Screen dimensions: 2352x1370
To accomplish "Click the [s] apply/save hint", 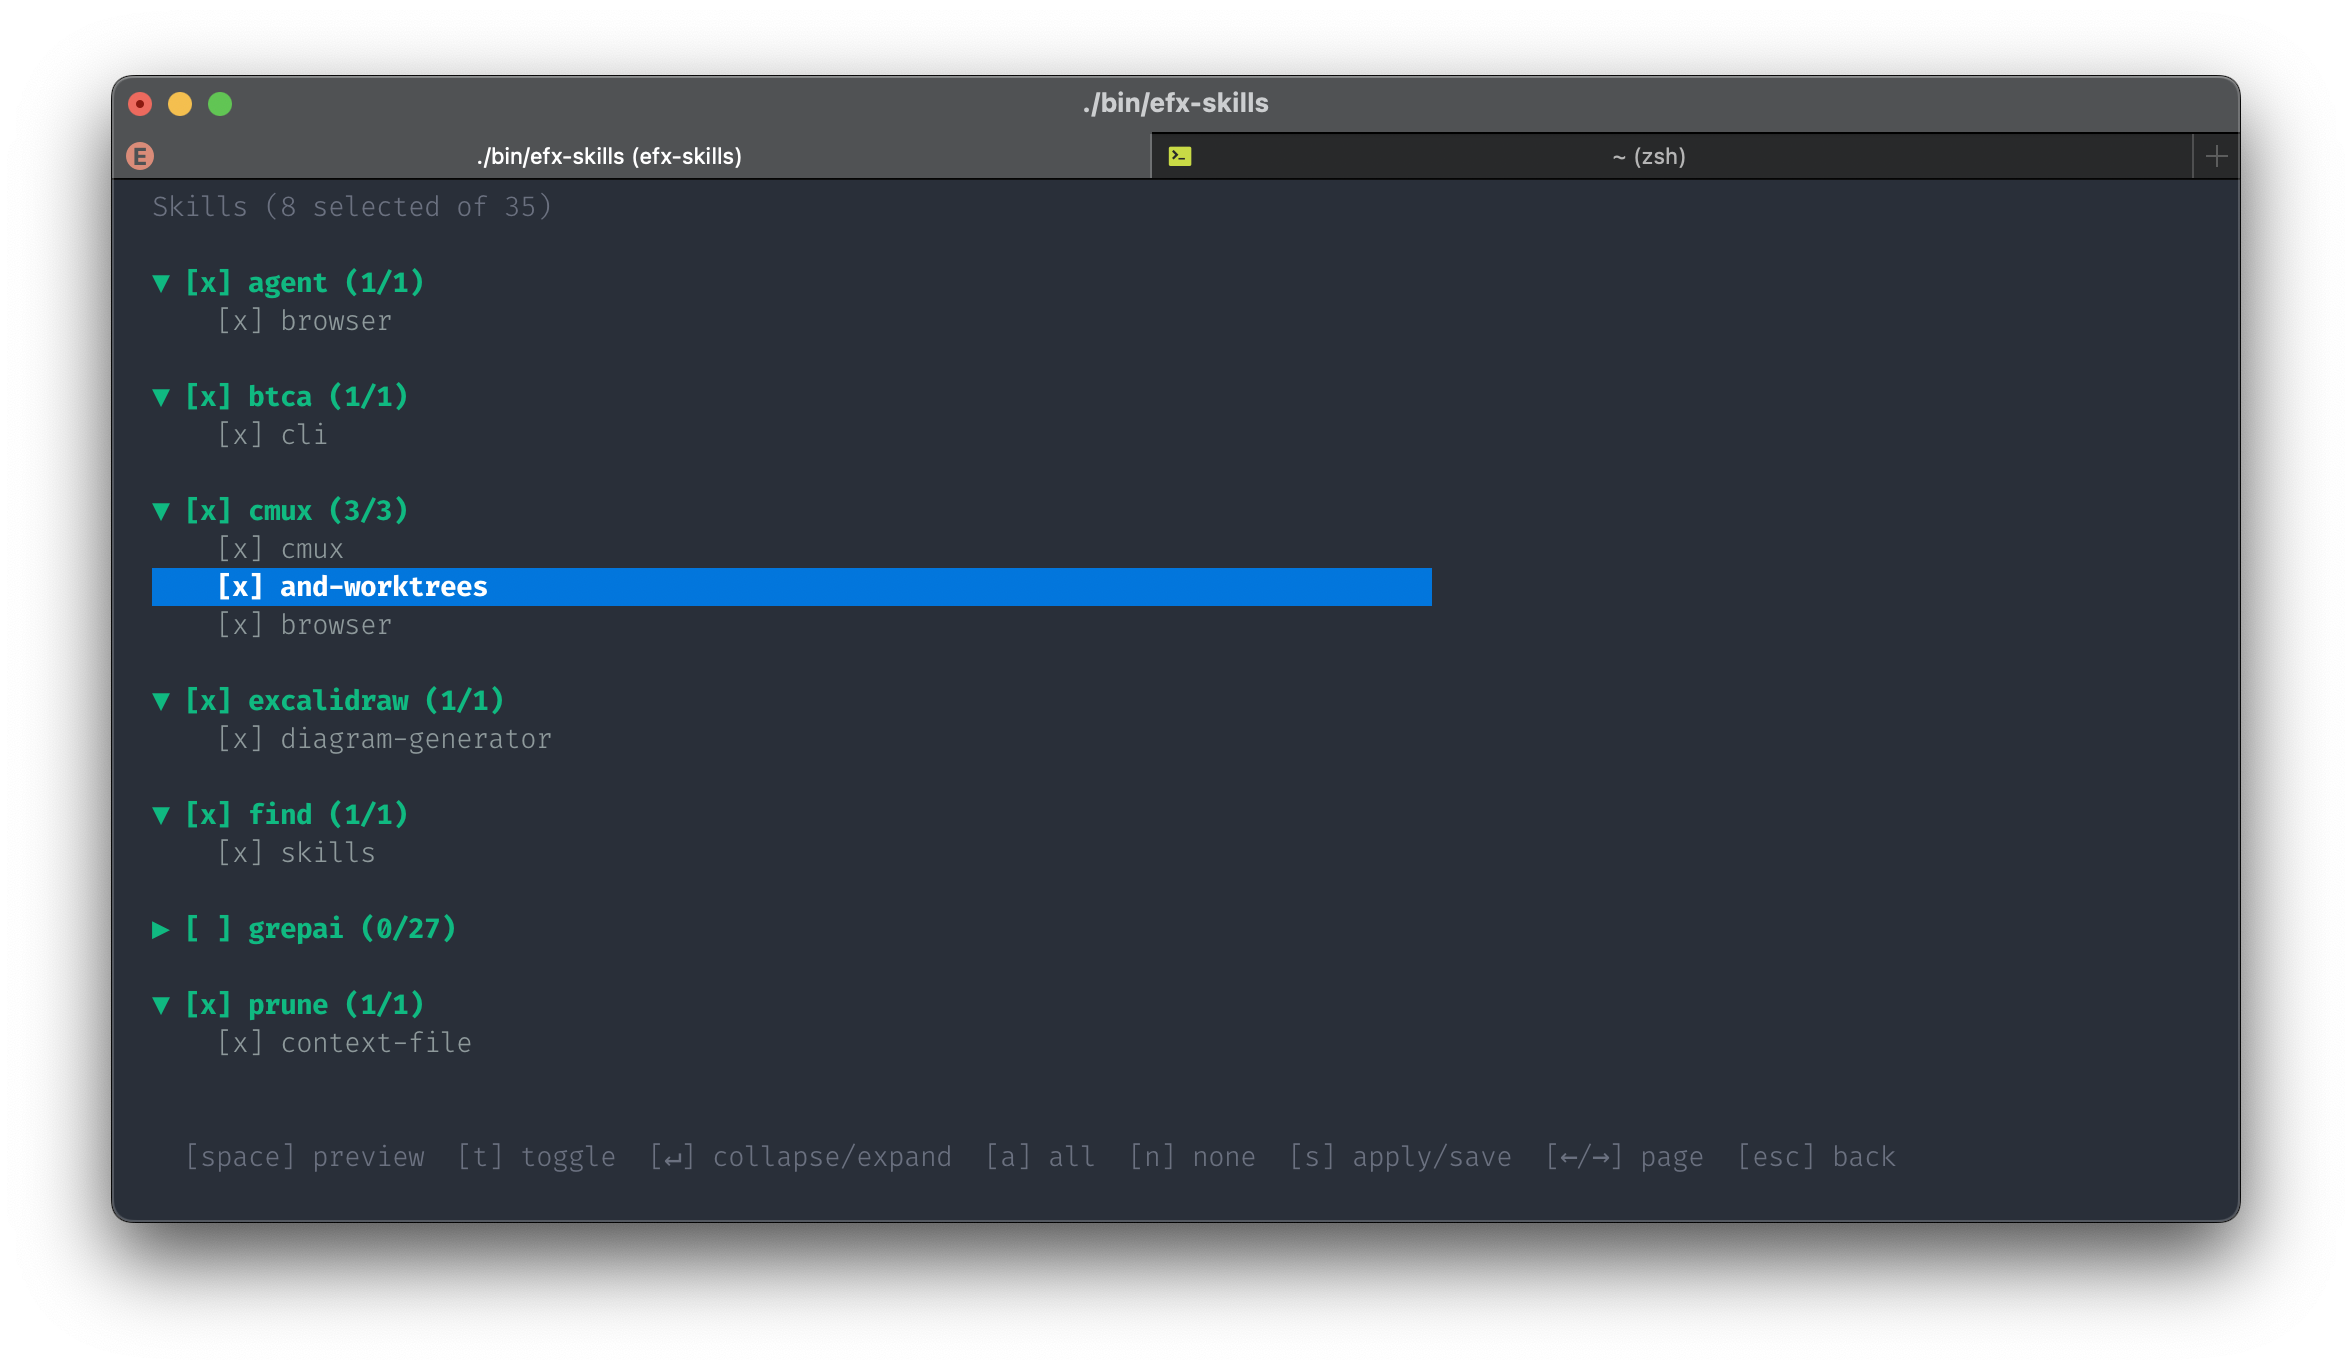I will pos(1400,1157).
